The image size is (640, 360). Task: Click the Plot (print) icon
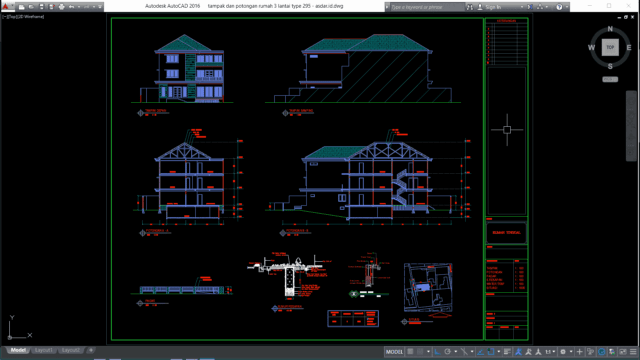(62, 7)
